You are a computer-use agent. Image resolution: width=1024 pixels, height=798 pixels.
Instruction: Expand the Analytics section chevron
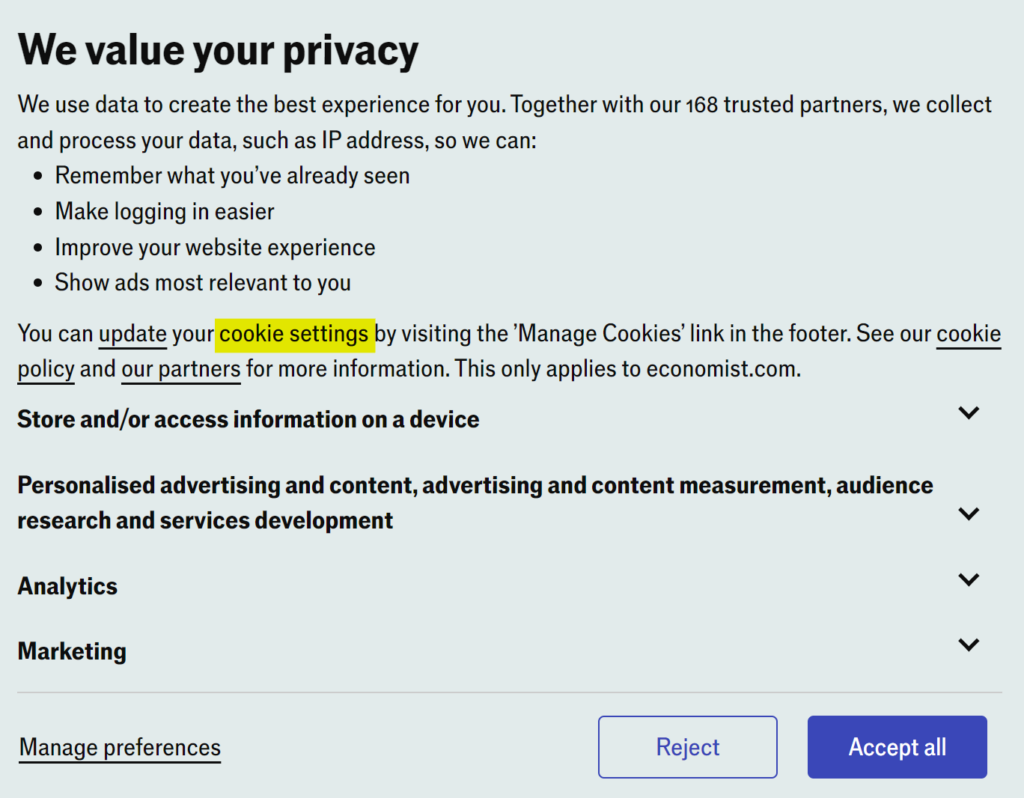click(x=968, y=580)
